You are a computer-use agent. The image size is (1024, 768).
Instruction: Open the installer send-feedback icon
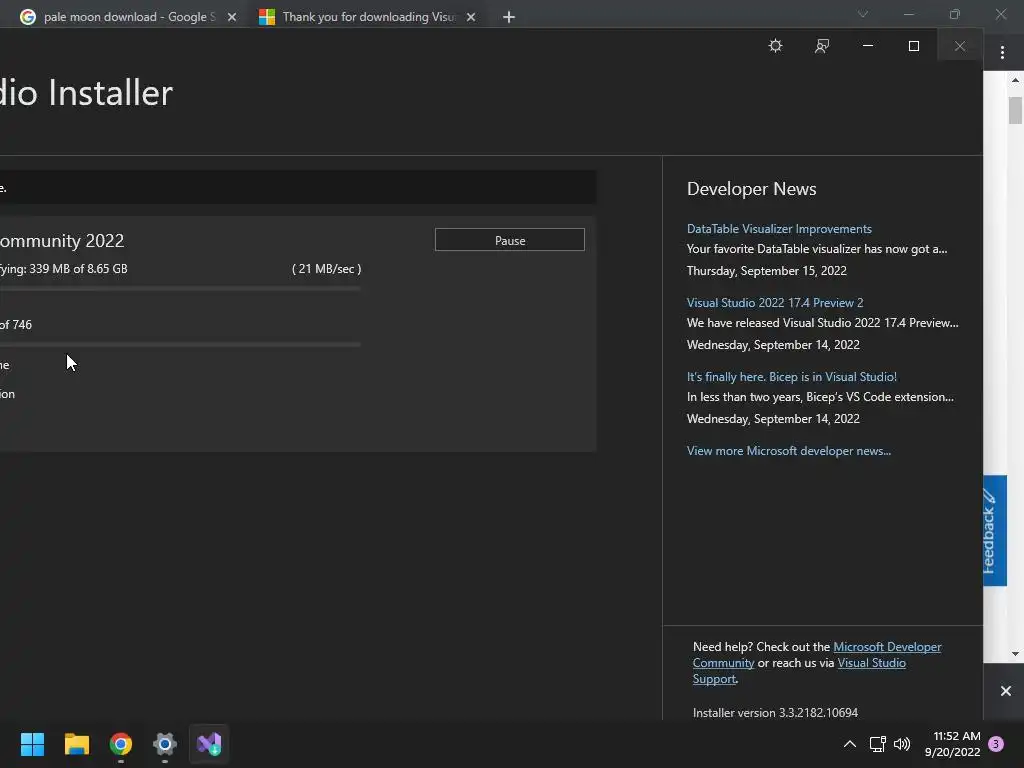pyautogui.click(x=822, y=46)
